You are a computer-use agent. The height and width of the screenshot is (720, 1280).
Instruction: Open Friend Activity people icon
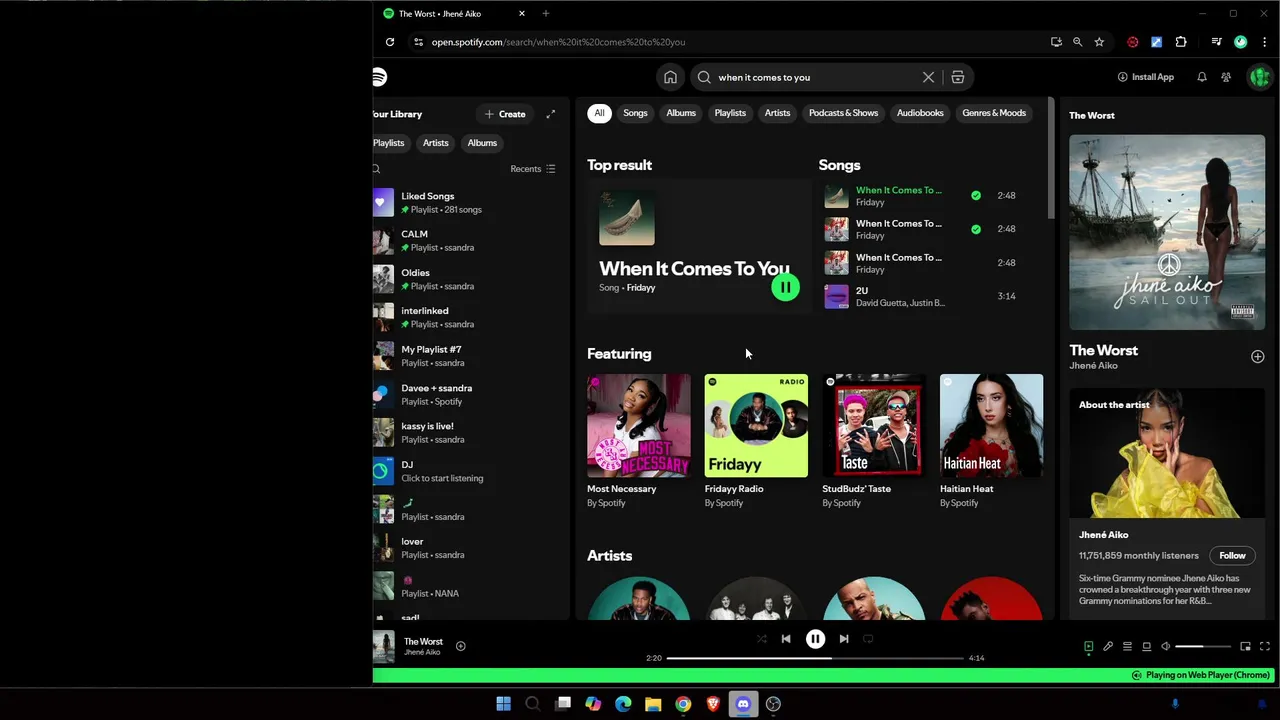click(x=1226, y=77)
